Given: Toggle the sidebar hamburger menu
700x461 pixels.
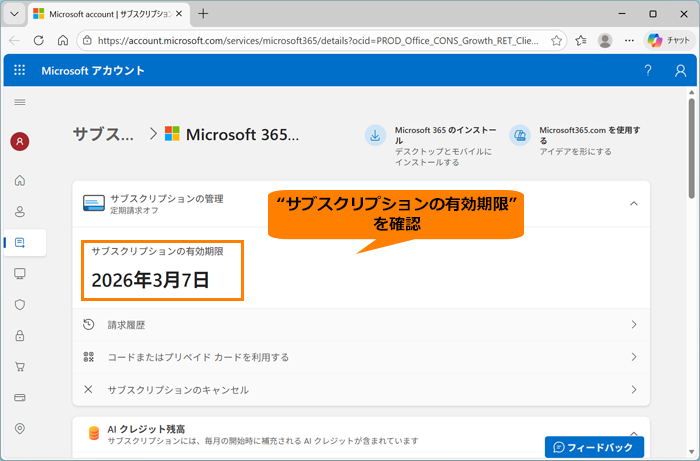Looking at the screenshot, I should pyautogui.click(x=20, y=102).
